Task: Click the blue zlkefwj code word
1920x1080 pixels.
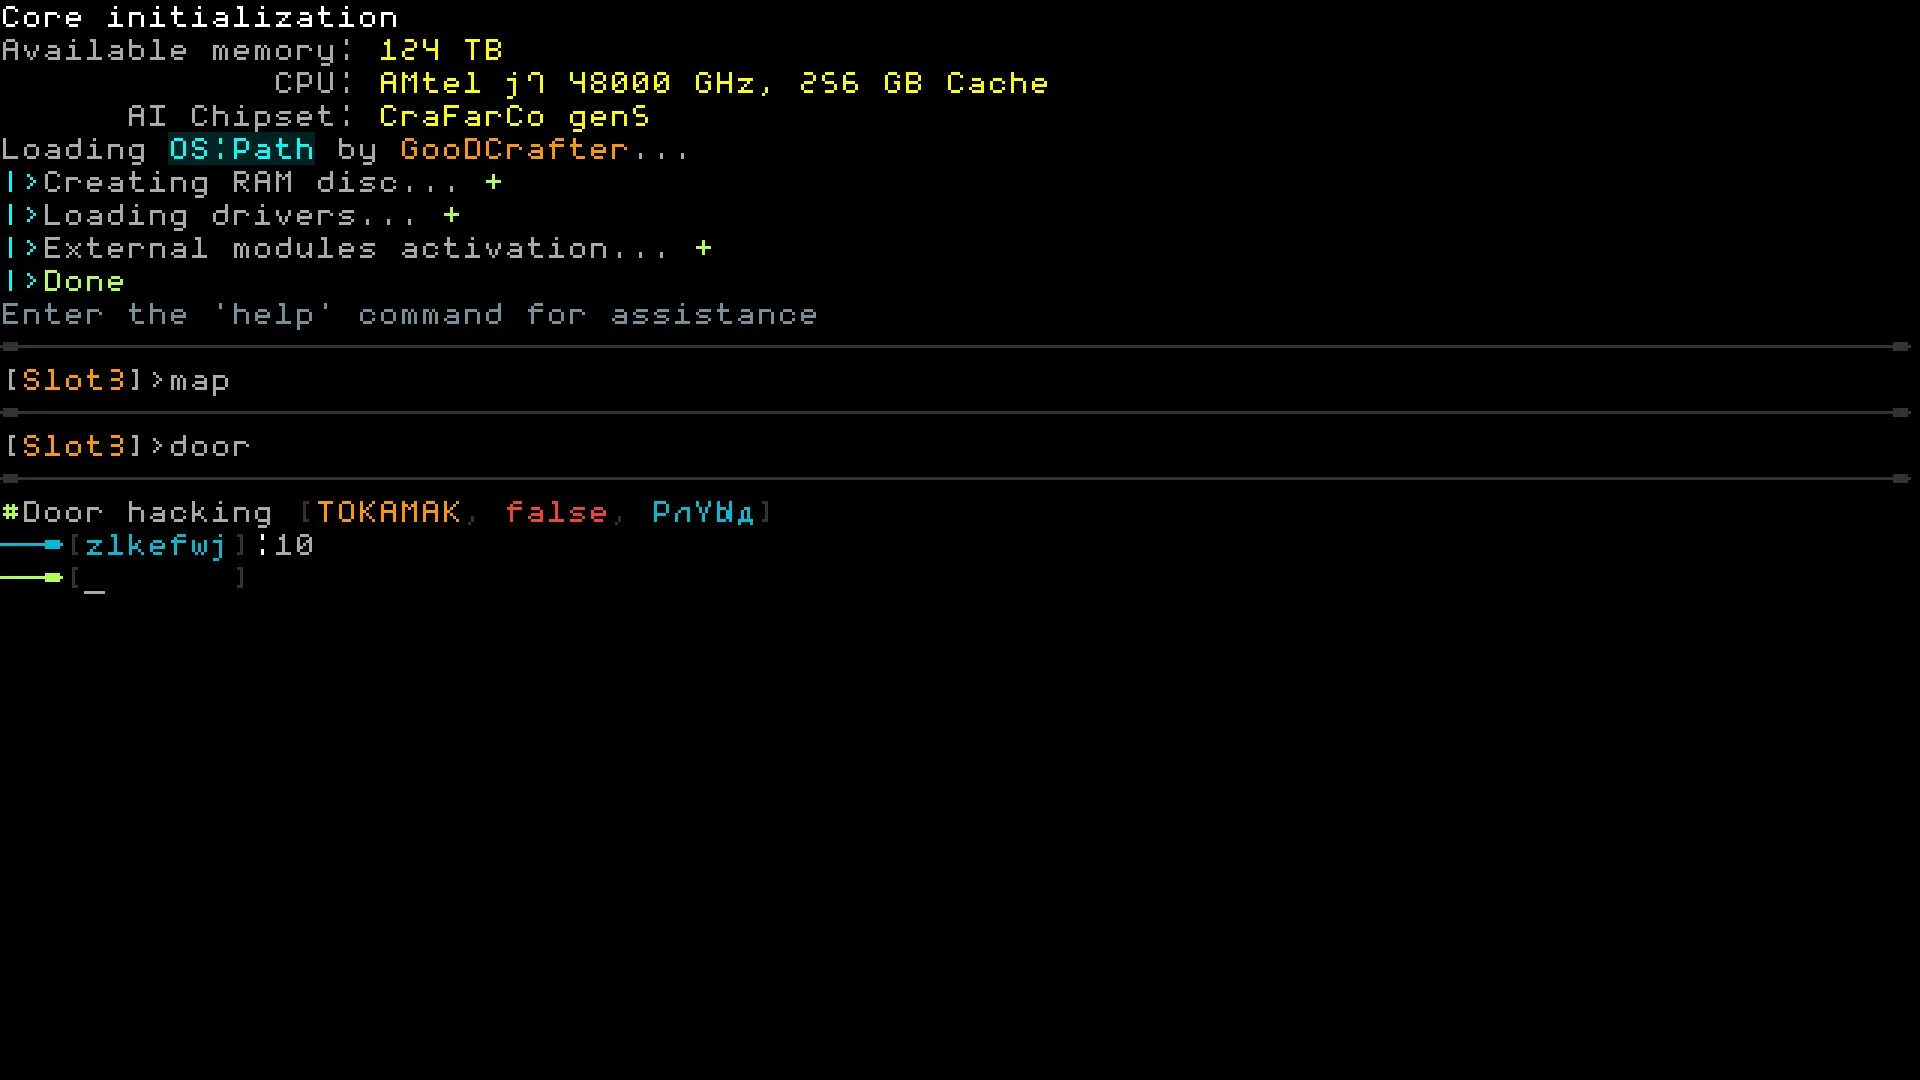Action: click(x=156, y=546)
